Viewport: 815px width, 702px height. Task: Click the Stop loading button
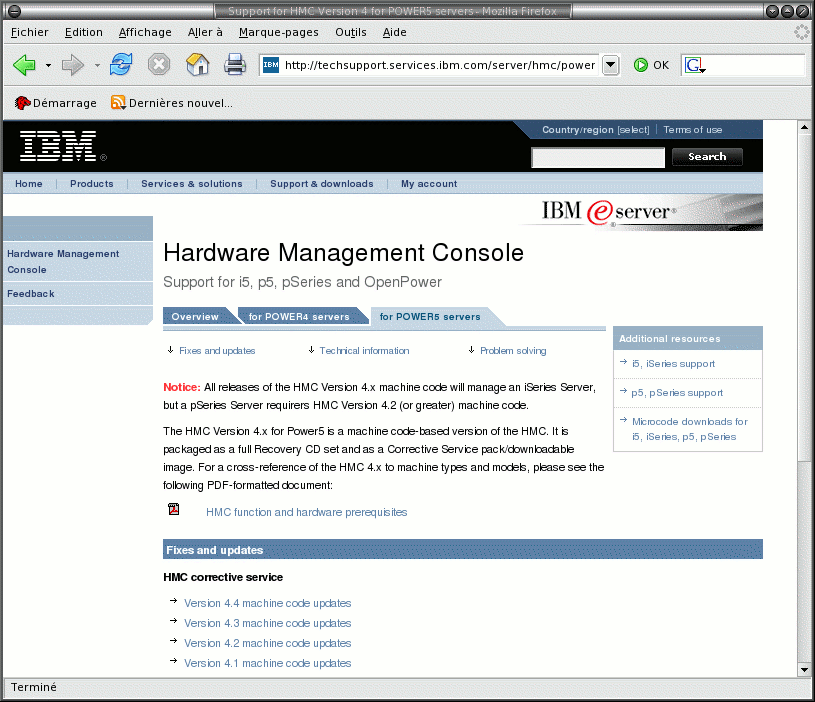[159, 65]
